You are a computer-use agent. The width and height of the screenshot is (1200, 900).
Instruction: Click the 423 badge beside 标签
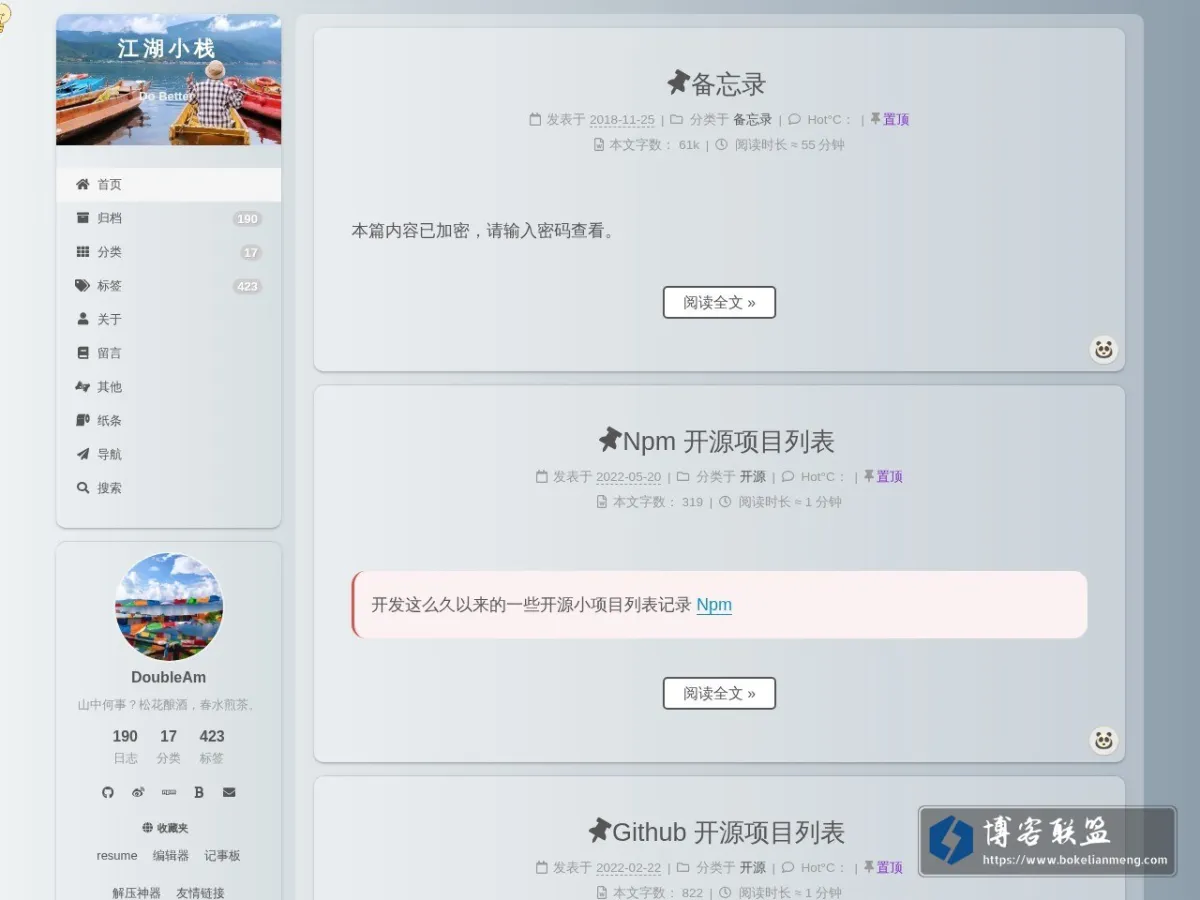pyautogui.click(x=247, y=286)
